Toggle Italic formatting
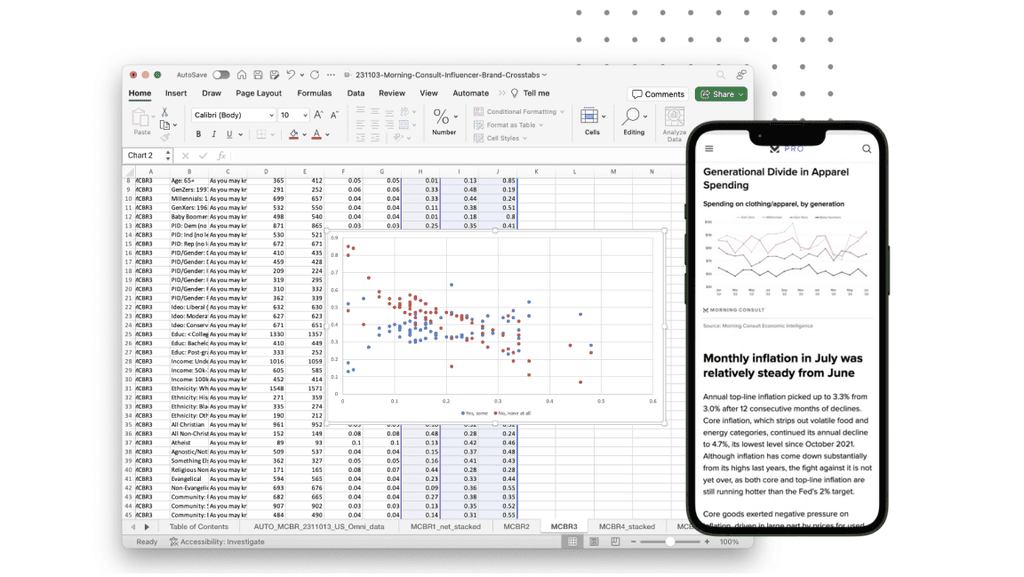Viewport: 1024px width, 577px height. click(x=213, y=135)
